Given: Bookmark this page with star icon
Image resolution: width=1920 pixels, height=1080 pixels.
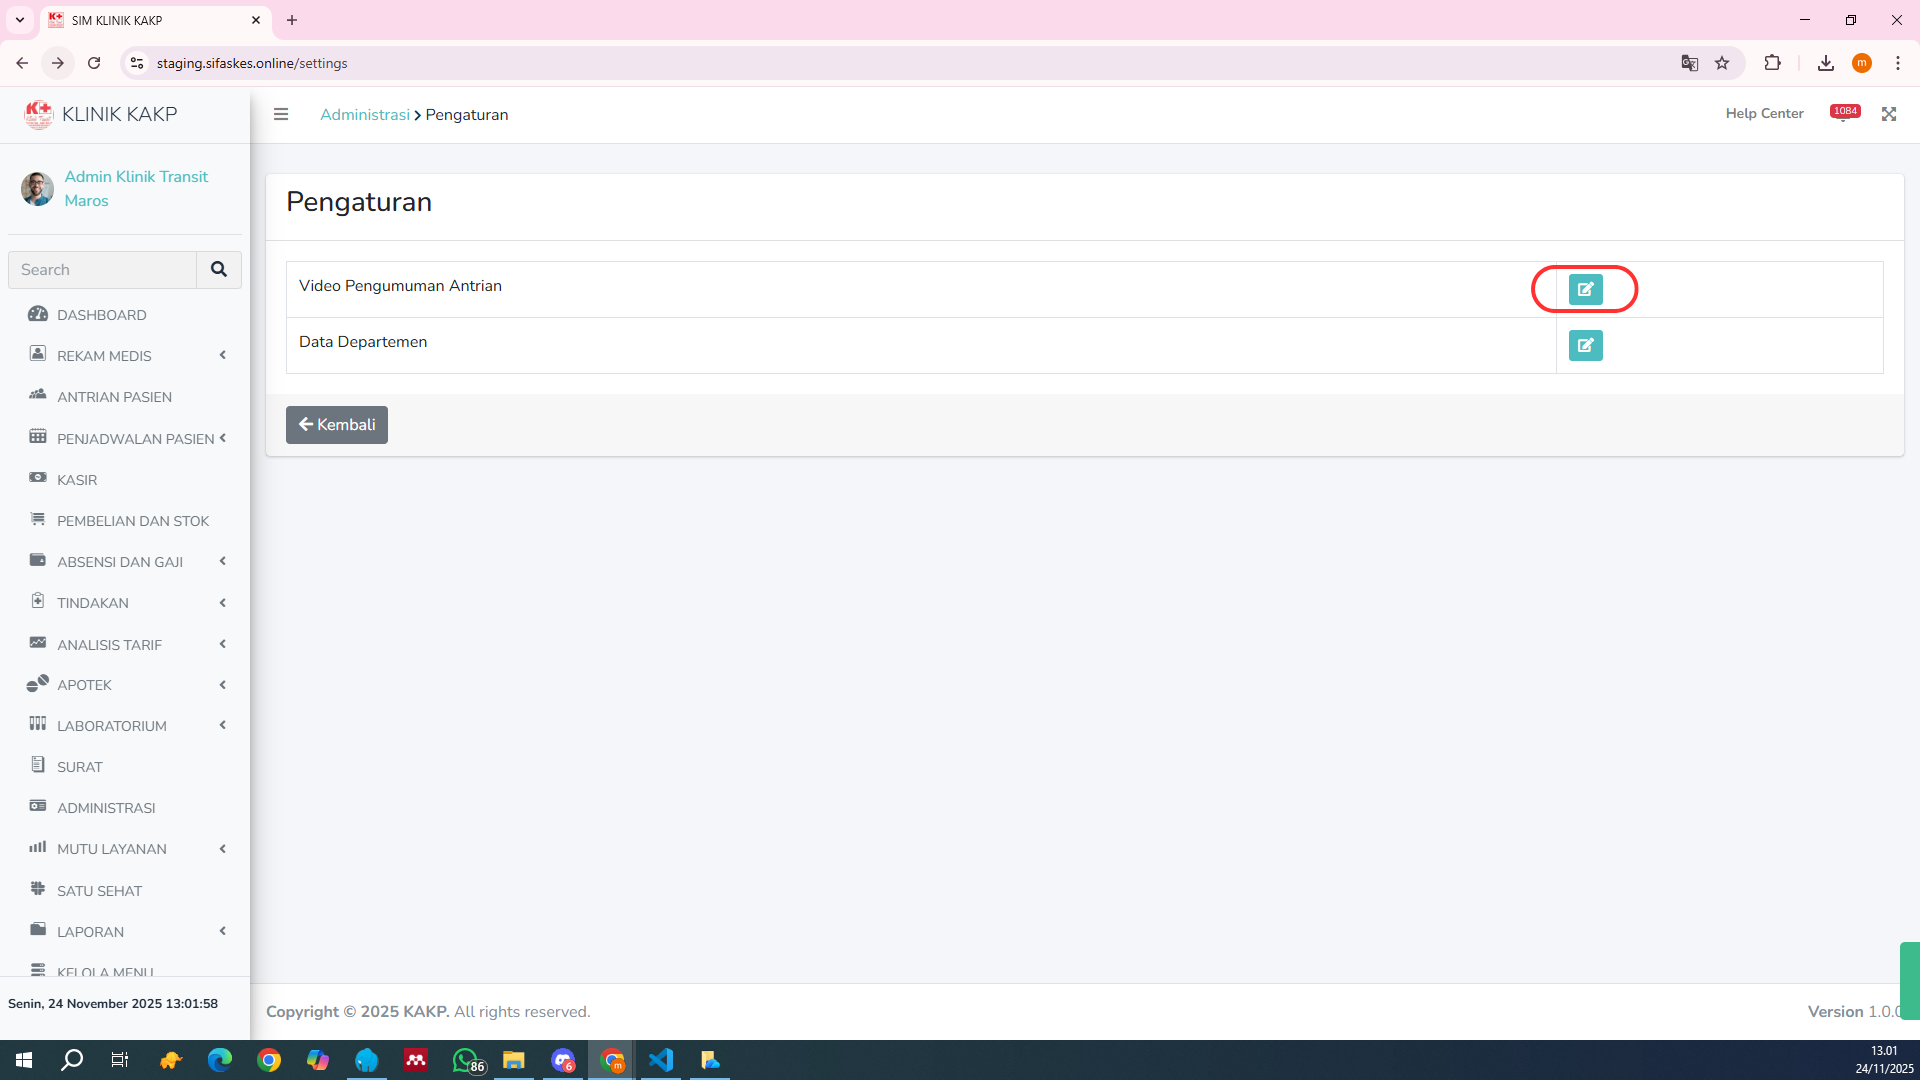Looking at the screenshot, I should [x=1722, y=63].
